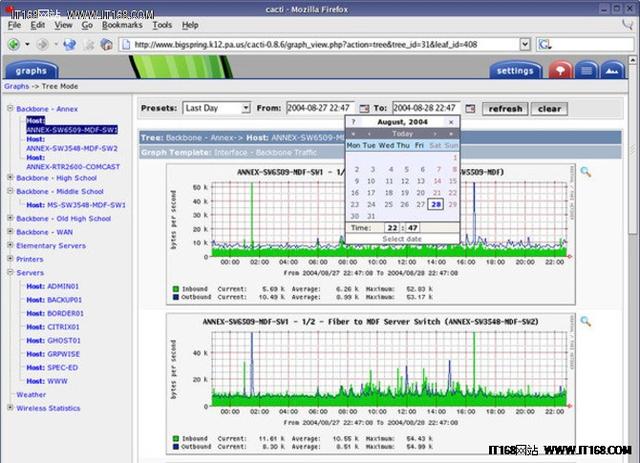Image resolution: width=640 pixels, height=463 pixels.
Task: Expand the Printers tree node
Action: coord(10,259)
